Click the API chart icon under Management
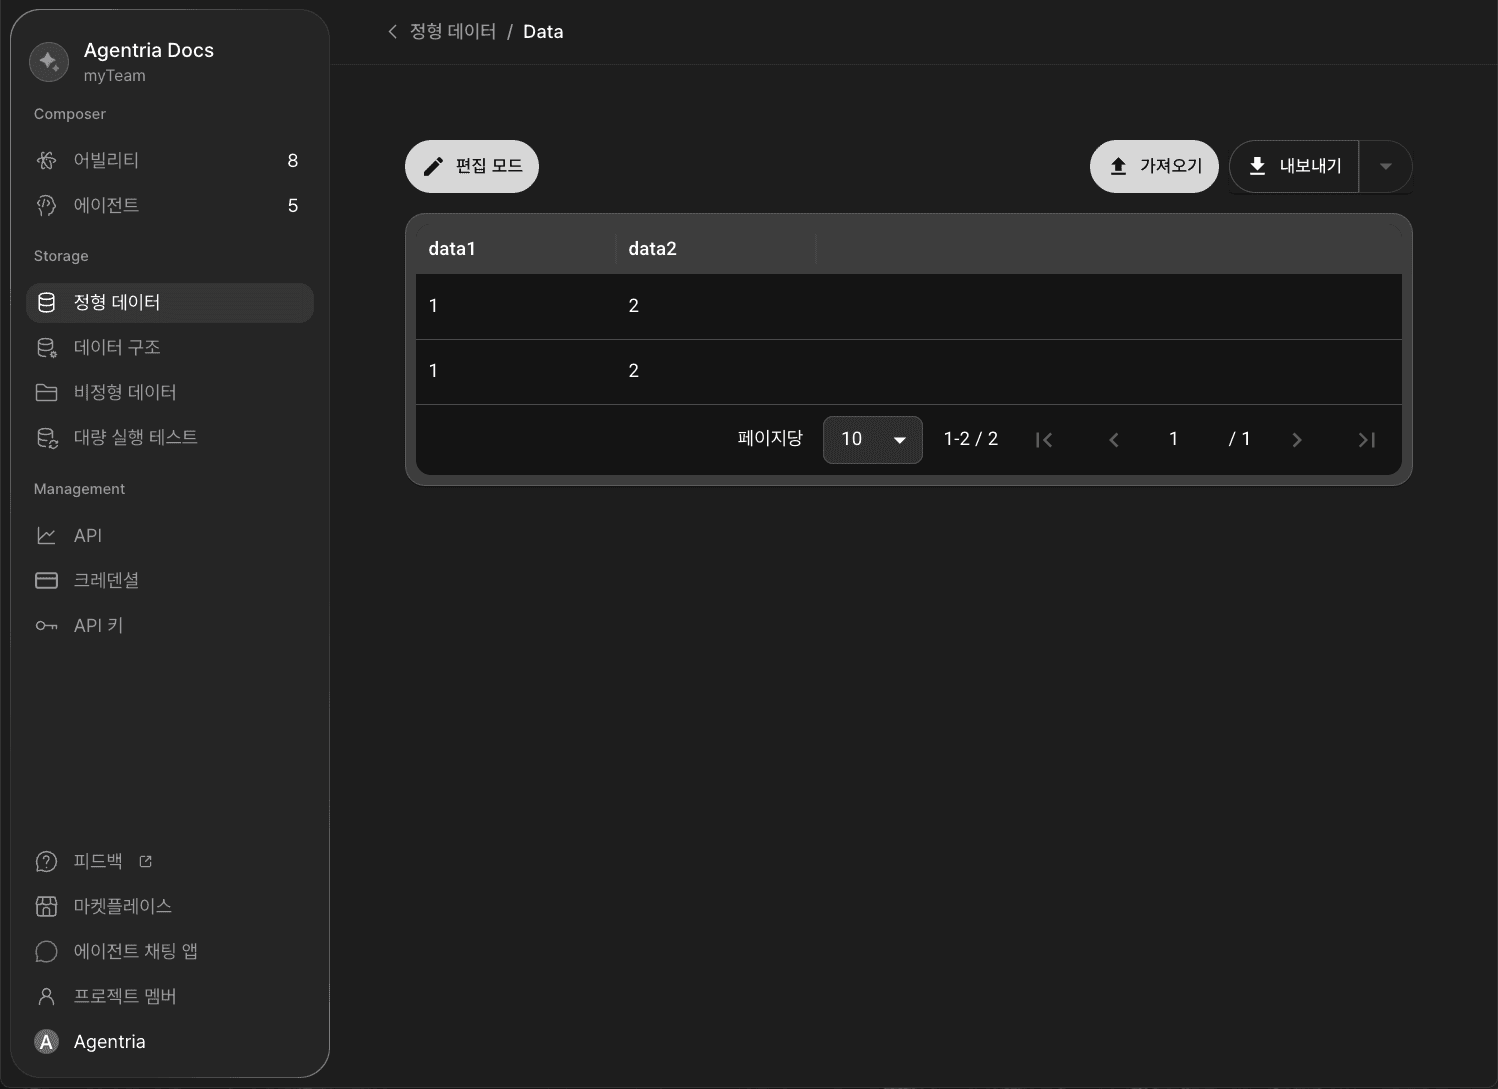 pyautogui.click(x=46, y=535)
